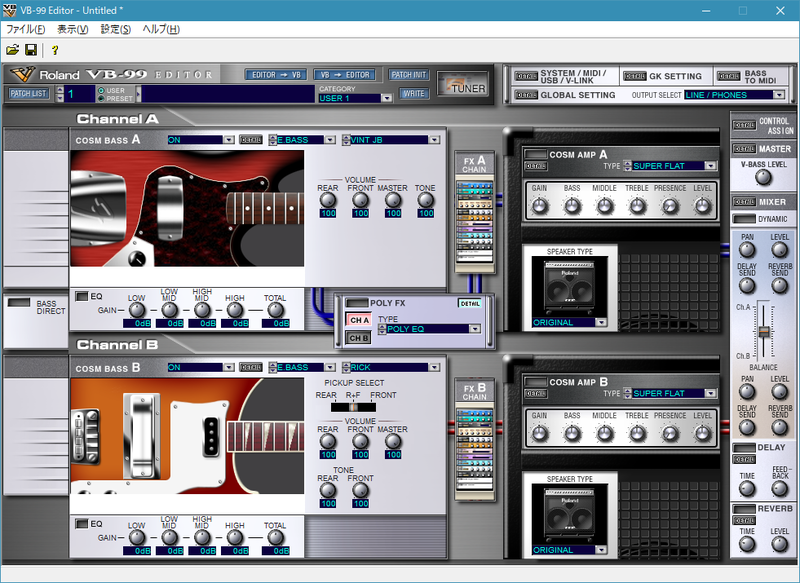Toggle the MIXER DYNAMIC switch
This screenshot has height=583, width=800.
coord(744,219)
